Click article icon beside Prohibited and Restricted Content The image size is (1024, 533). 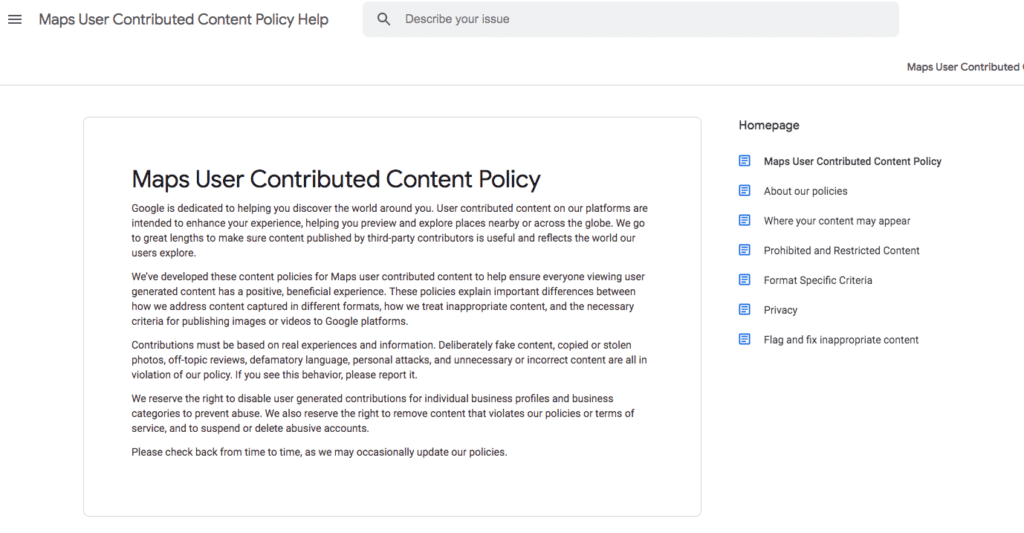pos(744,250)
